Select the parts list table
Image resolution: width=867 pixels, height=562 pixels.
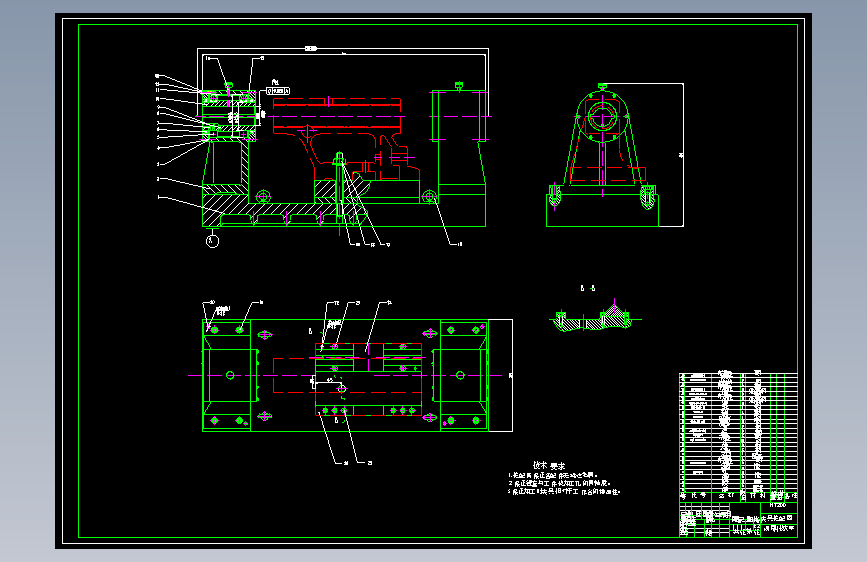pyautogui.click(x=738, y=438)
